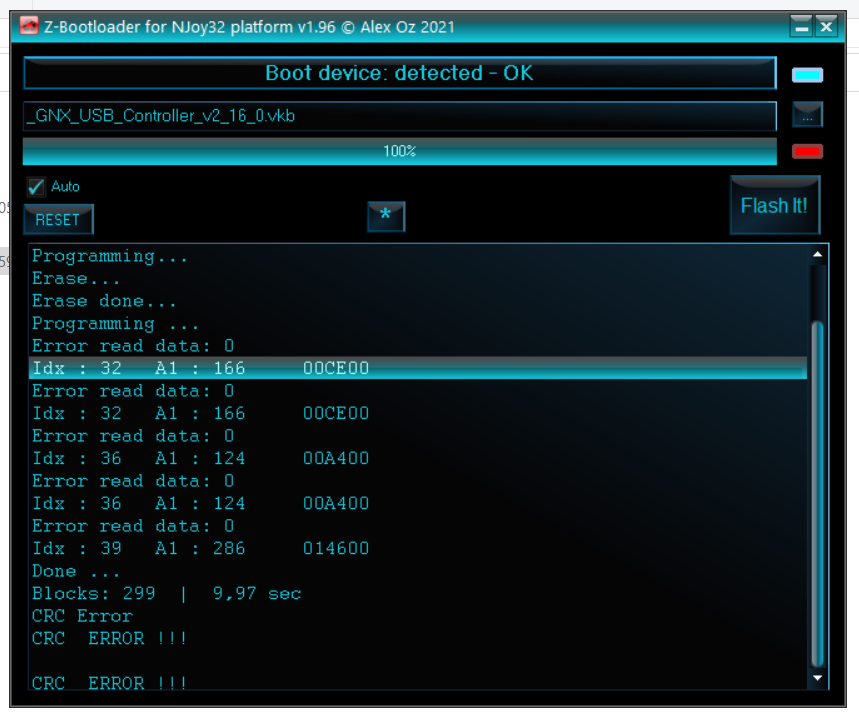Click the Flash It! button
This screenshot has height=712, width=859.
[775, 205]
